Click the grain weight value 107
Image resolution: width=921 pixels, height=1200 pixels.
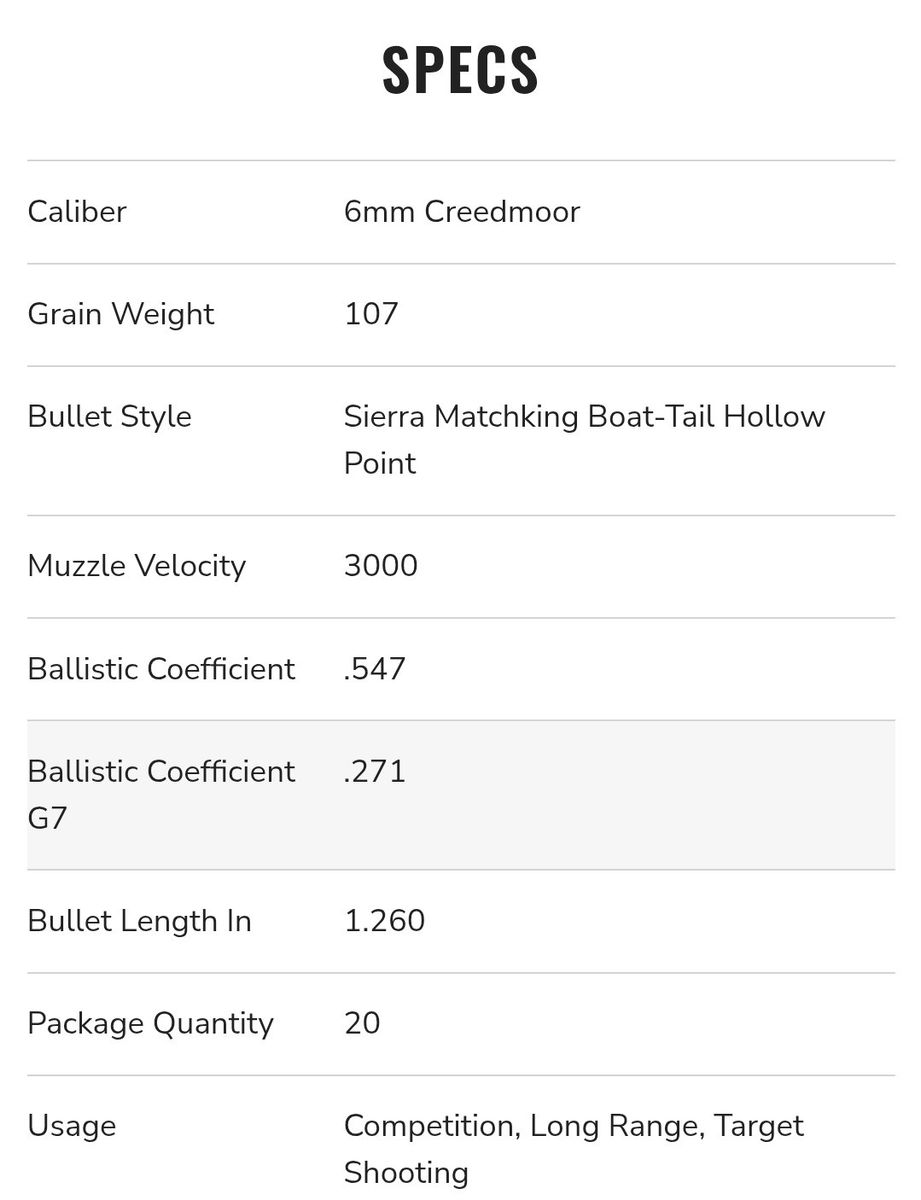coord(371,314)
